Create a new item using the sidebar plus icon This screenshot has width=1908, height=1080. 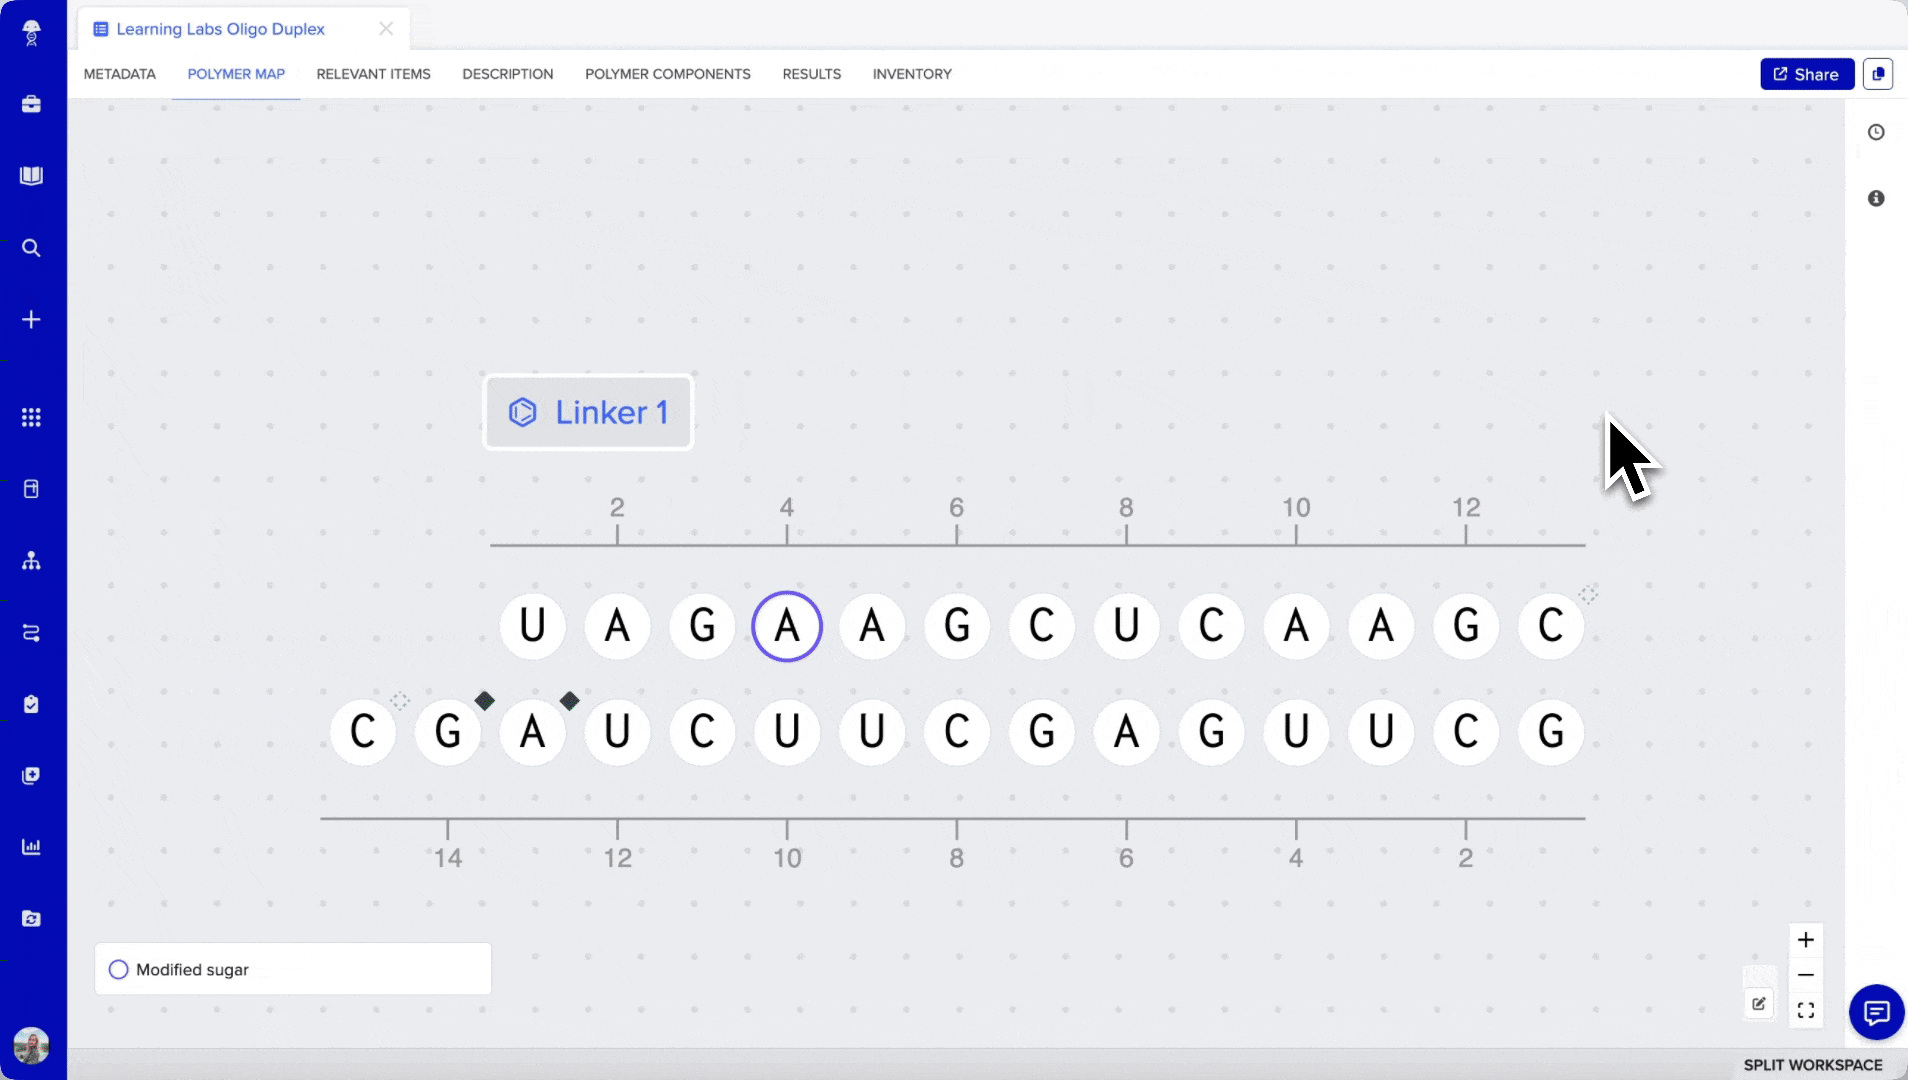click(31, 320)
